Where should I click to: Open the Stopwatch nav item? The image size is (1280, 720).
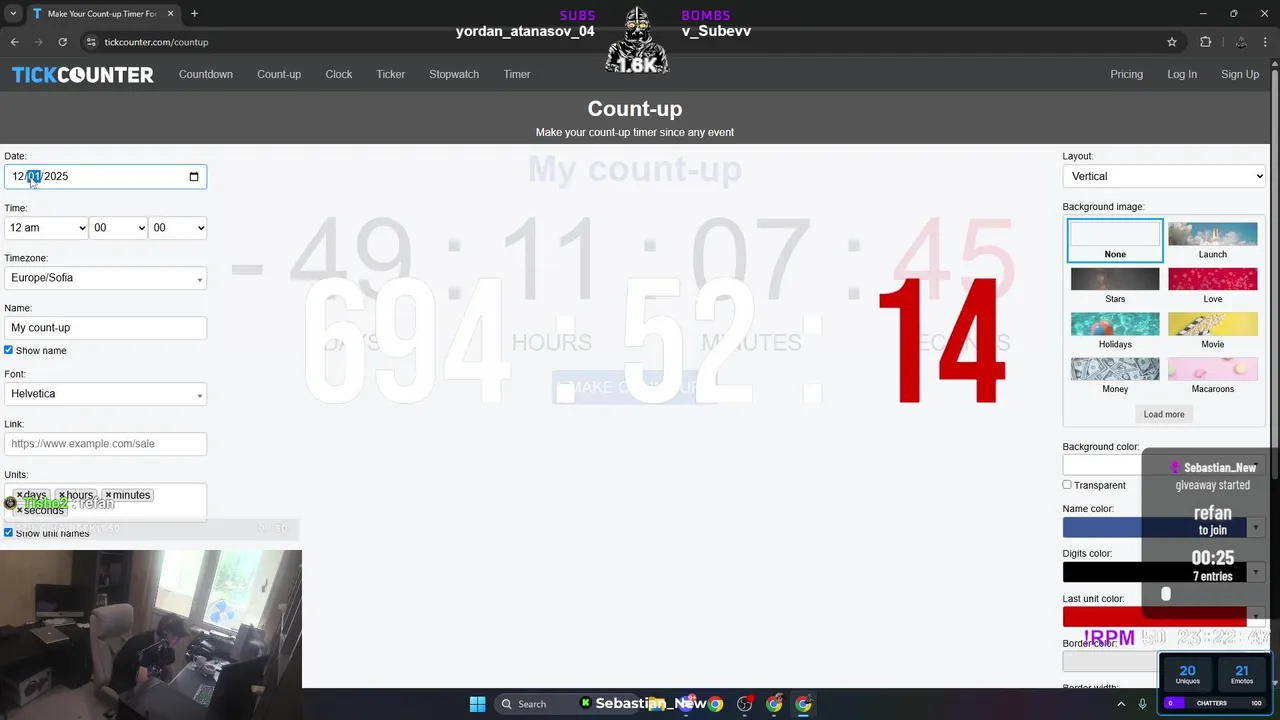(x=454, y=74)
